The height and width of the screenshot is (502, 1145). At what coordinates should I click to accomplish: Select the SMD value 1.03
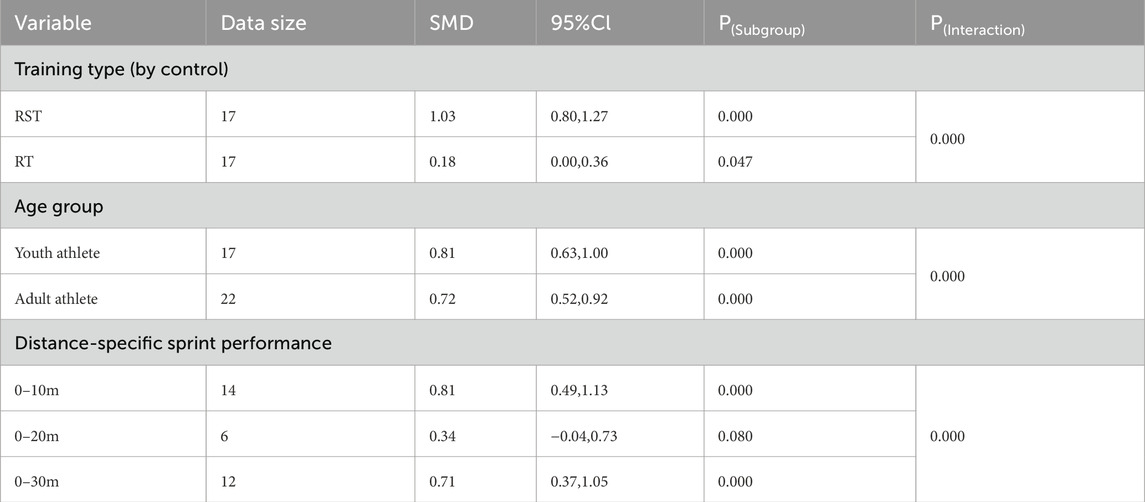(443, 116)
